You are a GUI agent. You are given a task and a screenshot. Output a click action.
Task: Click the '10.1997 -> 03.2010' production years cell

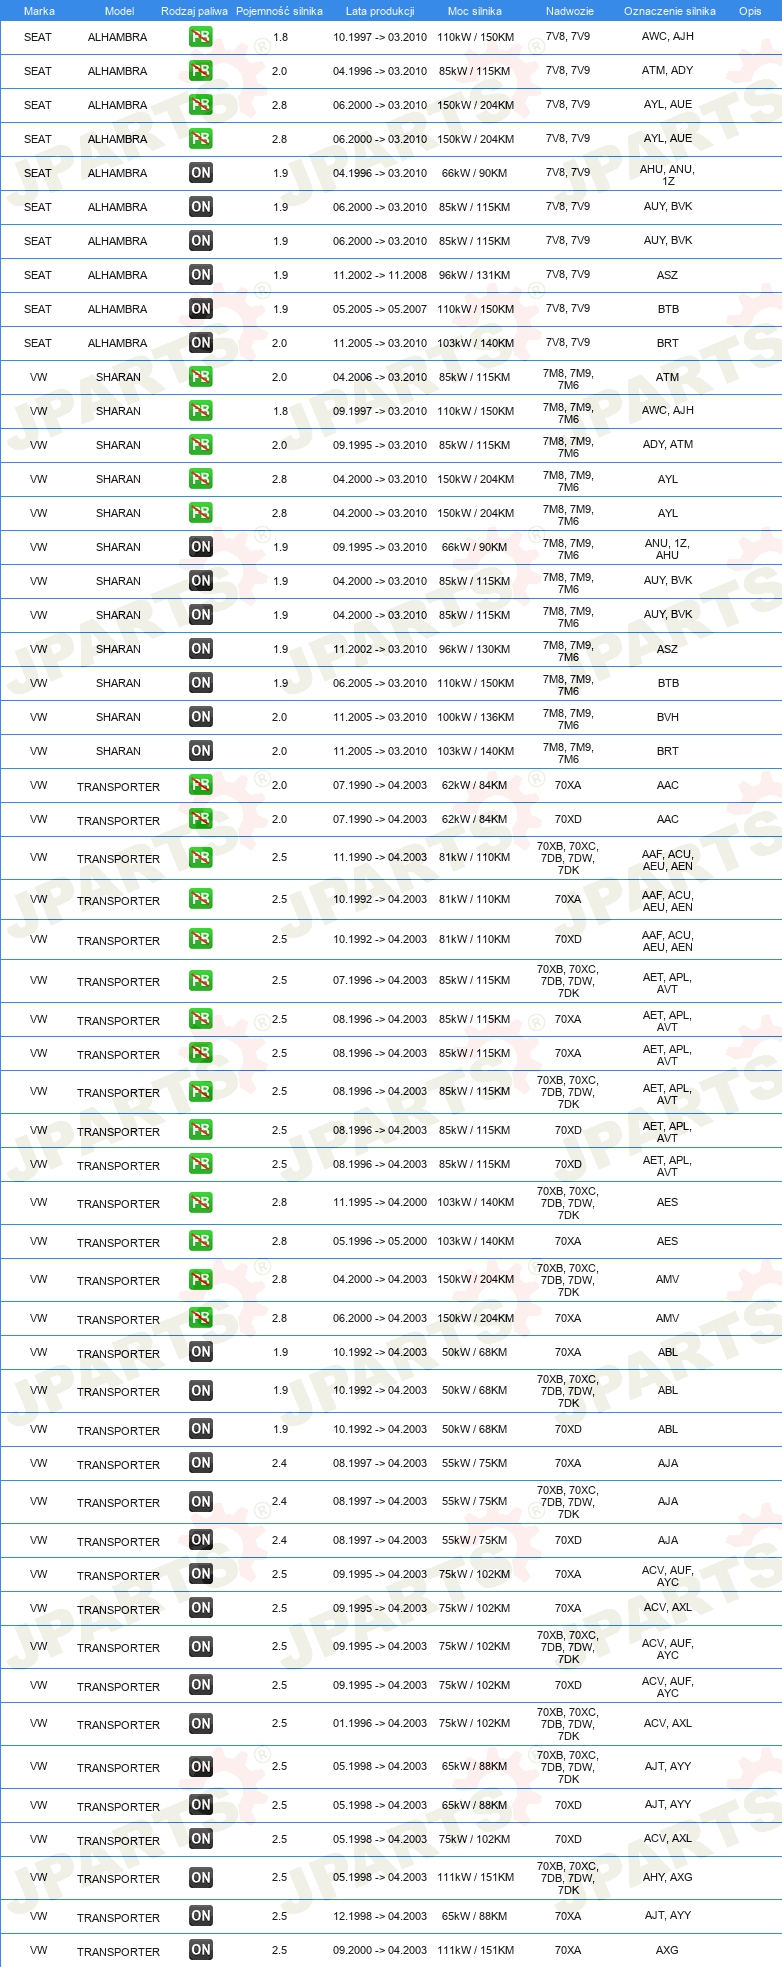tap(380, 37)
